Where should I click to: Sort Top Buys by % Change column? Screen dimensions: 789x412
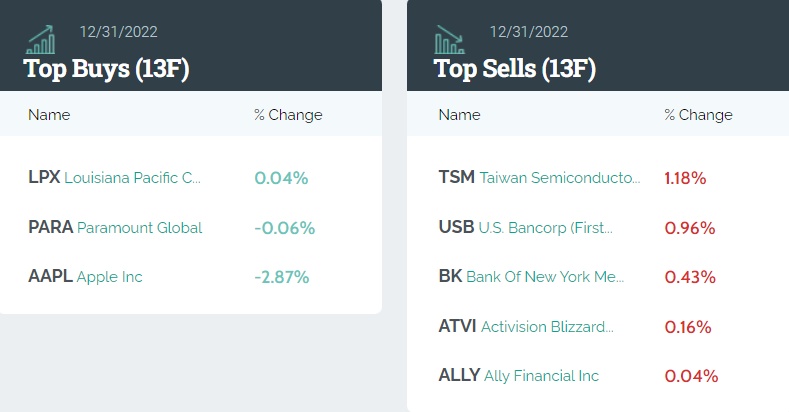(x=288, y=115)
